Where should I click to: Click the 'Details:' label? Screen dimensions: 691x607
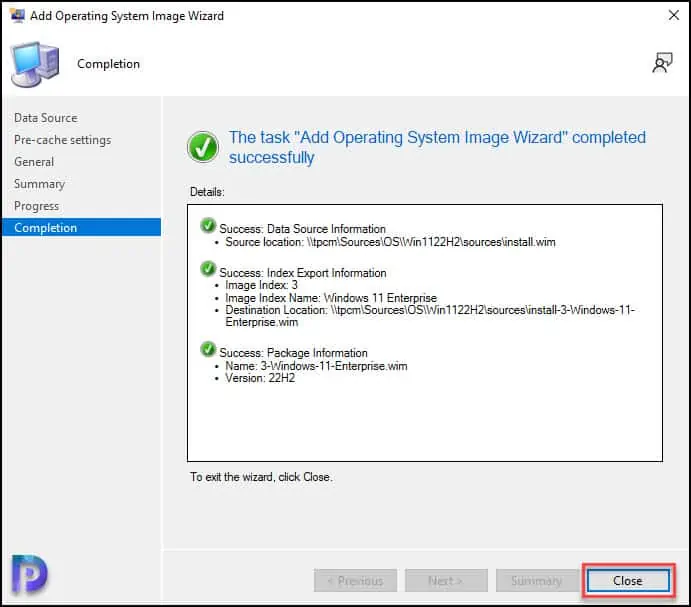tap(207, 192)
